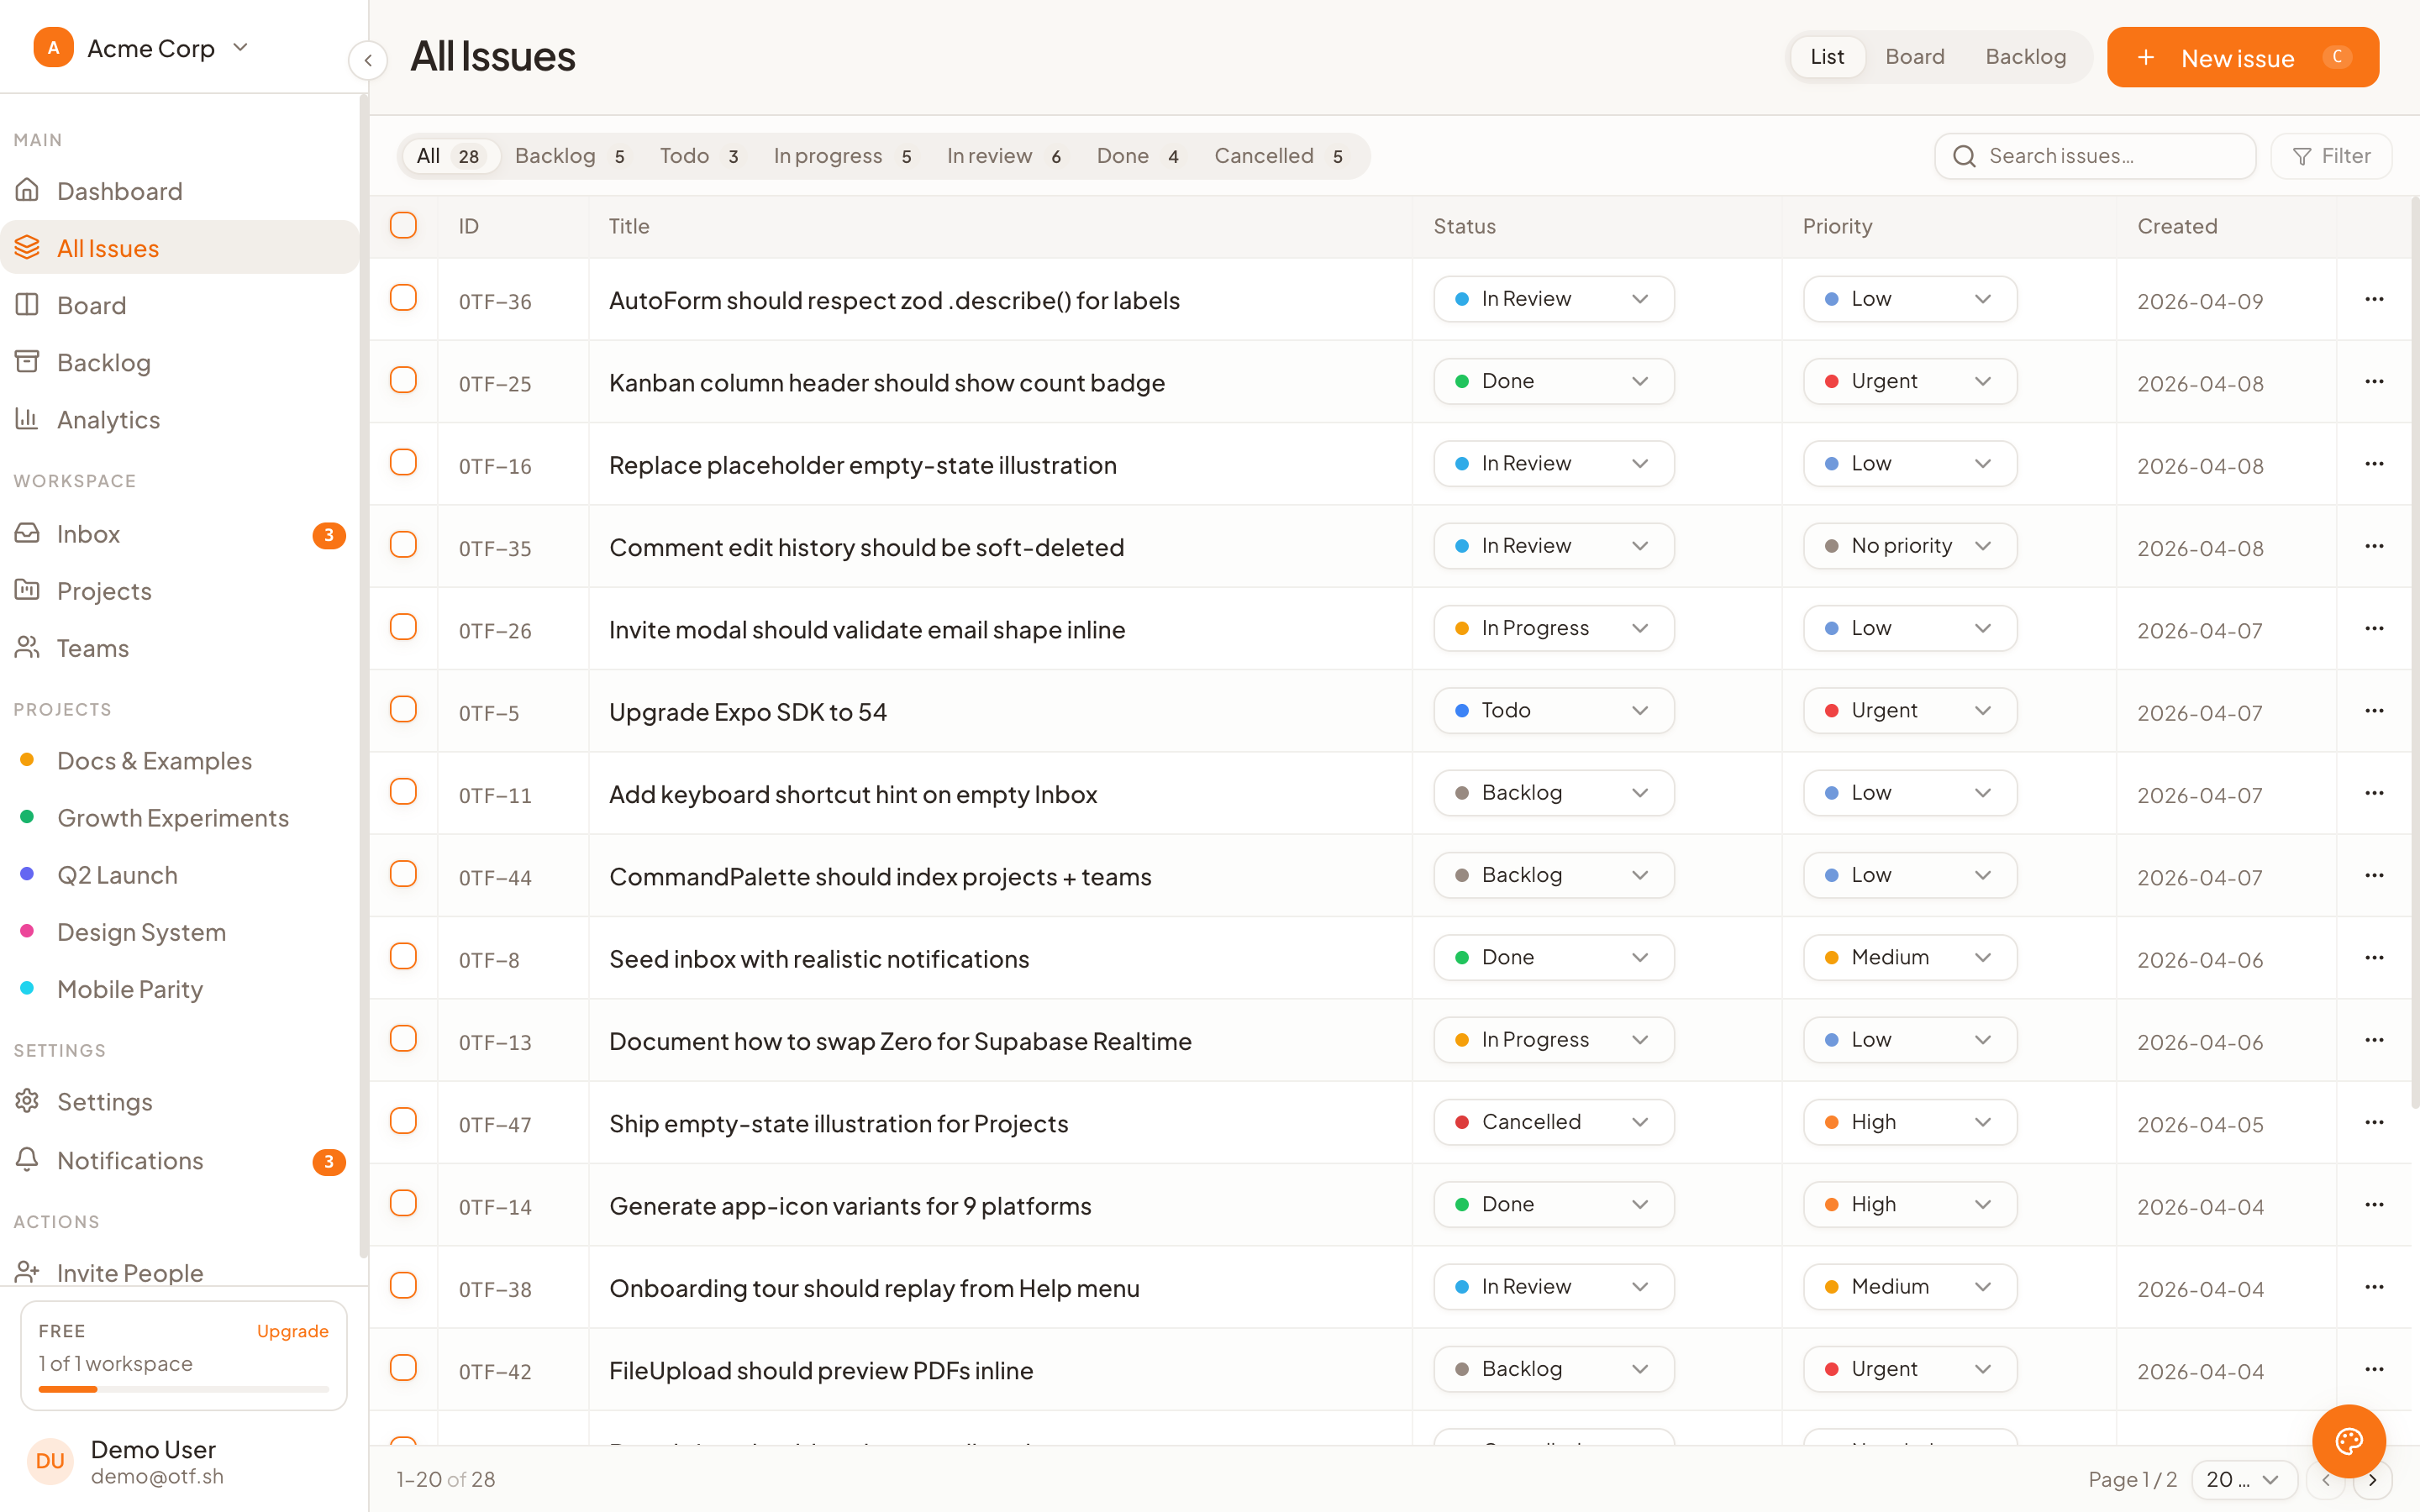2420x1512 pixels.
Task: Click the Notifications bell icon
Action: (27, 1159)
